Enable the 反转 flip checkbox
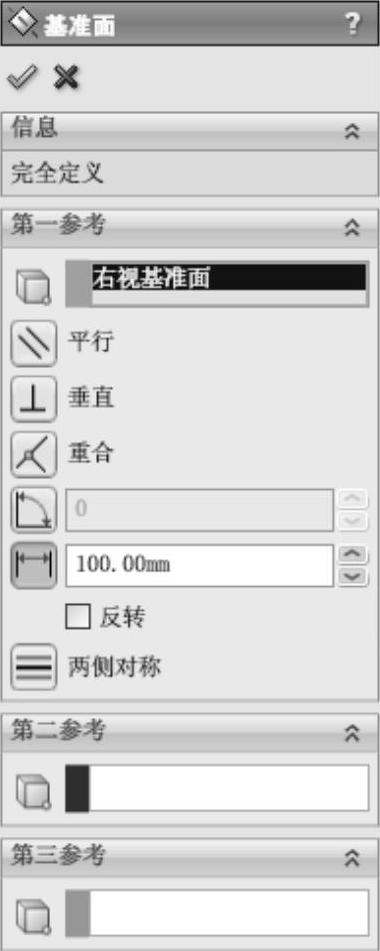 tap(78, 617)
